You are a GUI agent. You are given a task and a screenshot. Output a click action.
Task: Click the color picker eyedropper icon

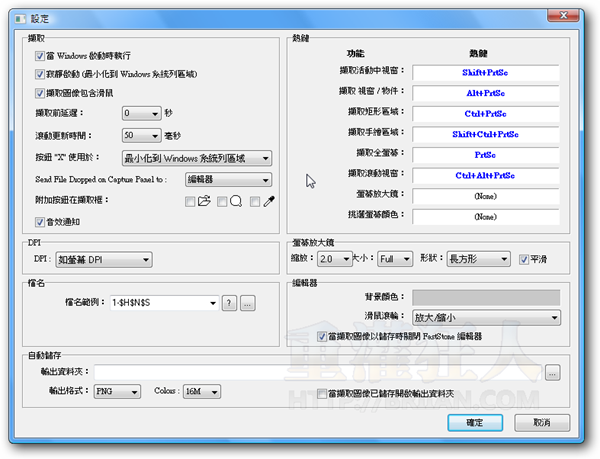pyautogui.click(x=269, y=201)
